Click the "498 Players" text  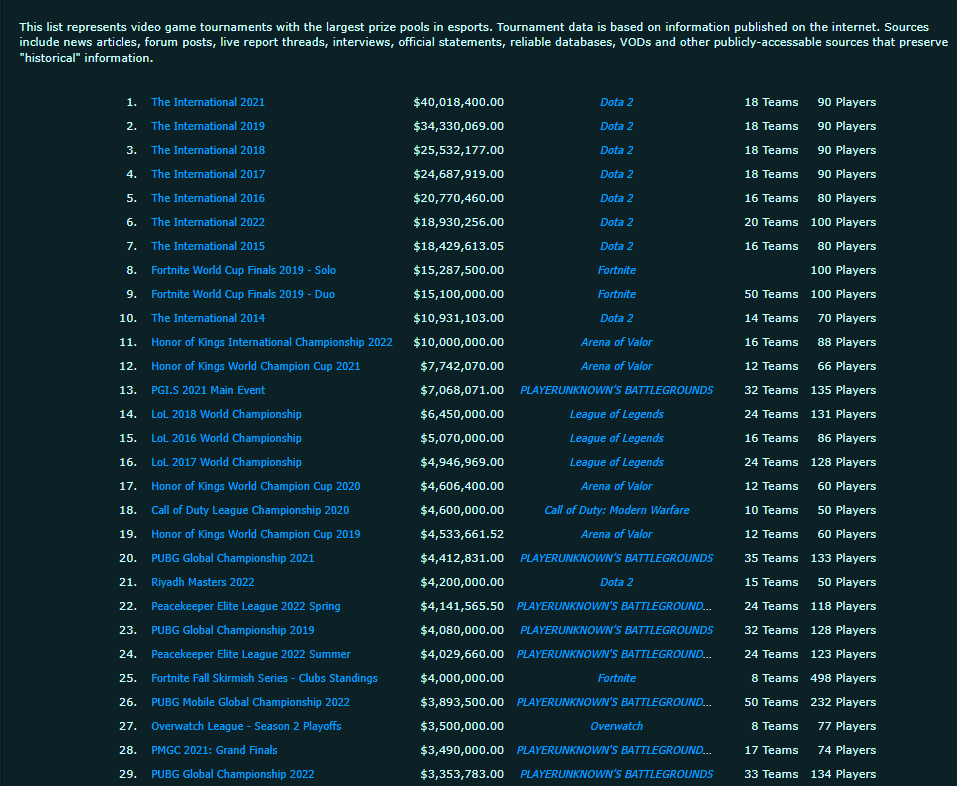pos(843,678)
